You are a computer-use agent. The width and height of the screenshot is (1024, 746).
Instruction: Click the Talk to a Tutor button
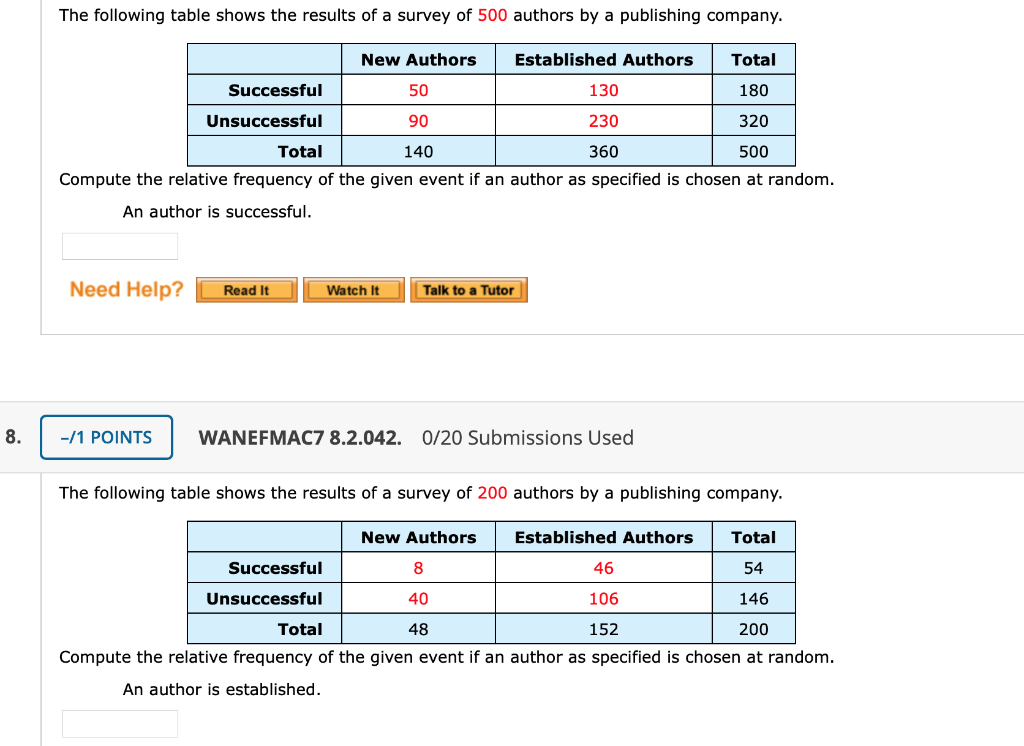pos(468,290)
